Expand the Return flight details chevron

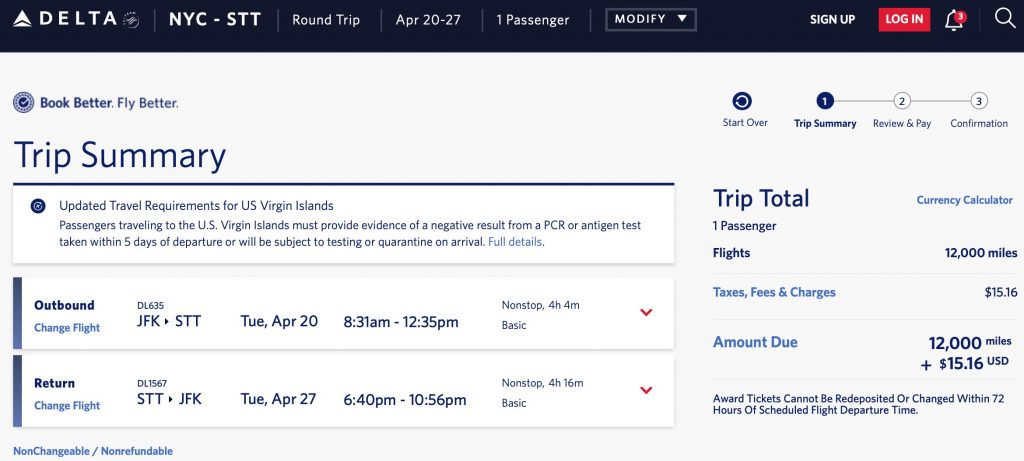(646, 390)
